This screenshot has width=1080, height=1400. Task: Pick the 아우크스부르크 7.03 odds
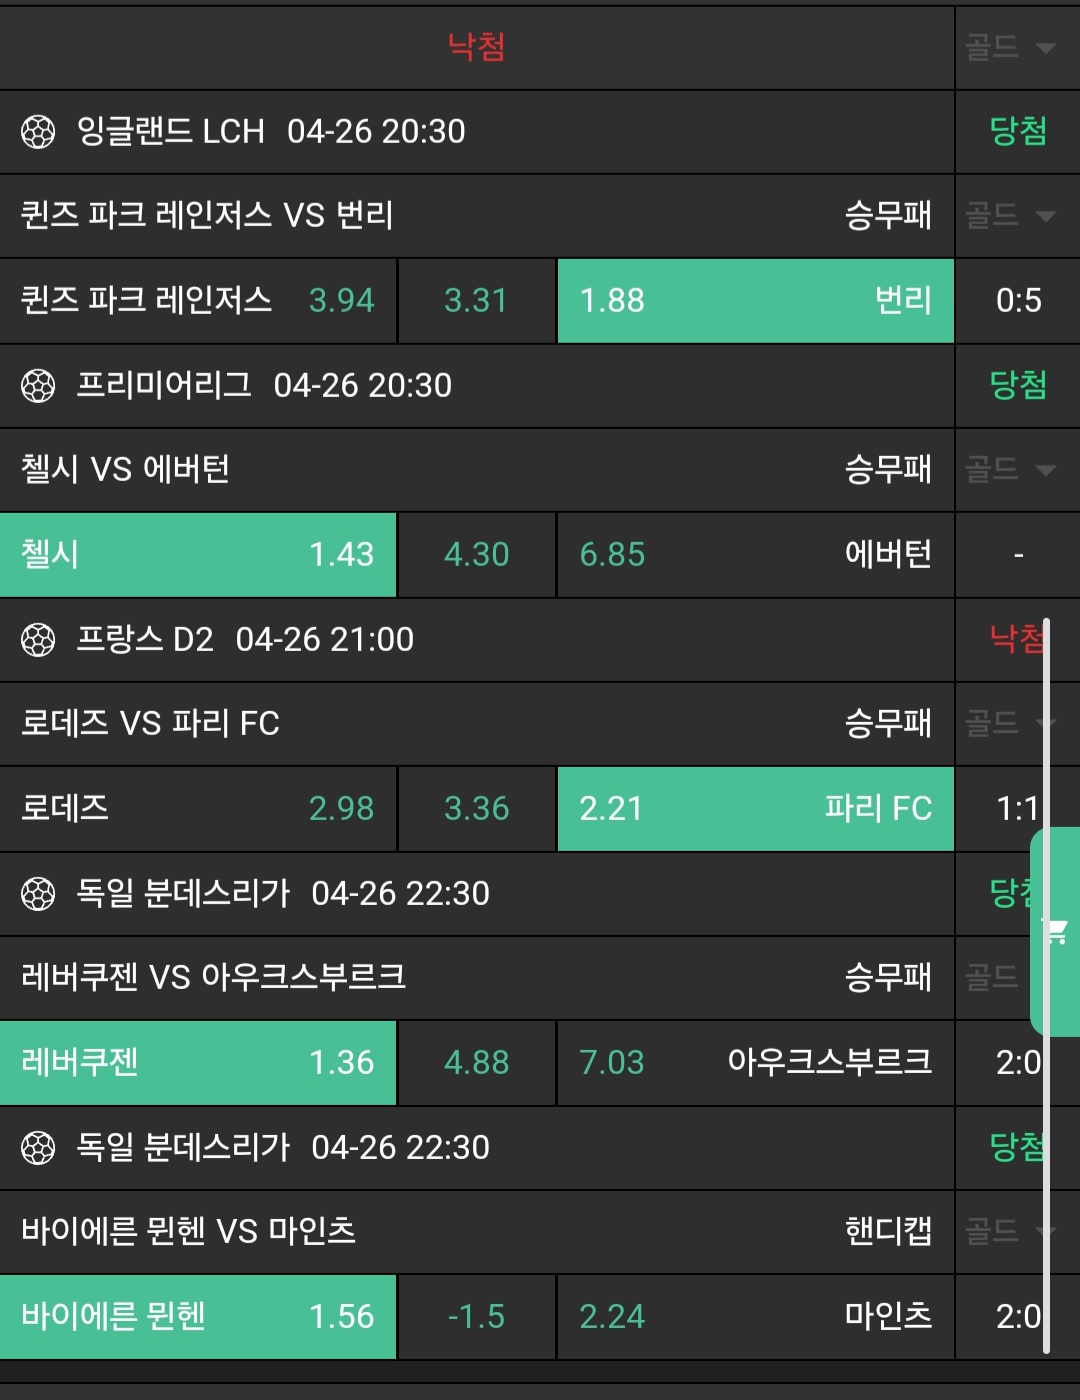[x=755, y=1062]
